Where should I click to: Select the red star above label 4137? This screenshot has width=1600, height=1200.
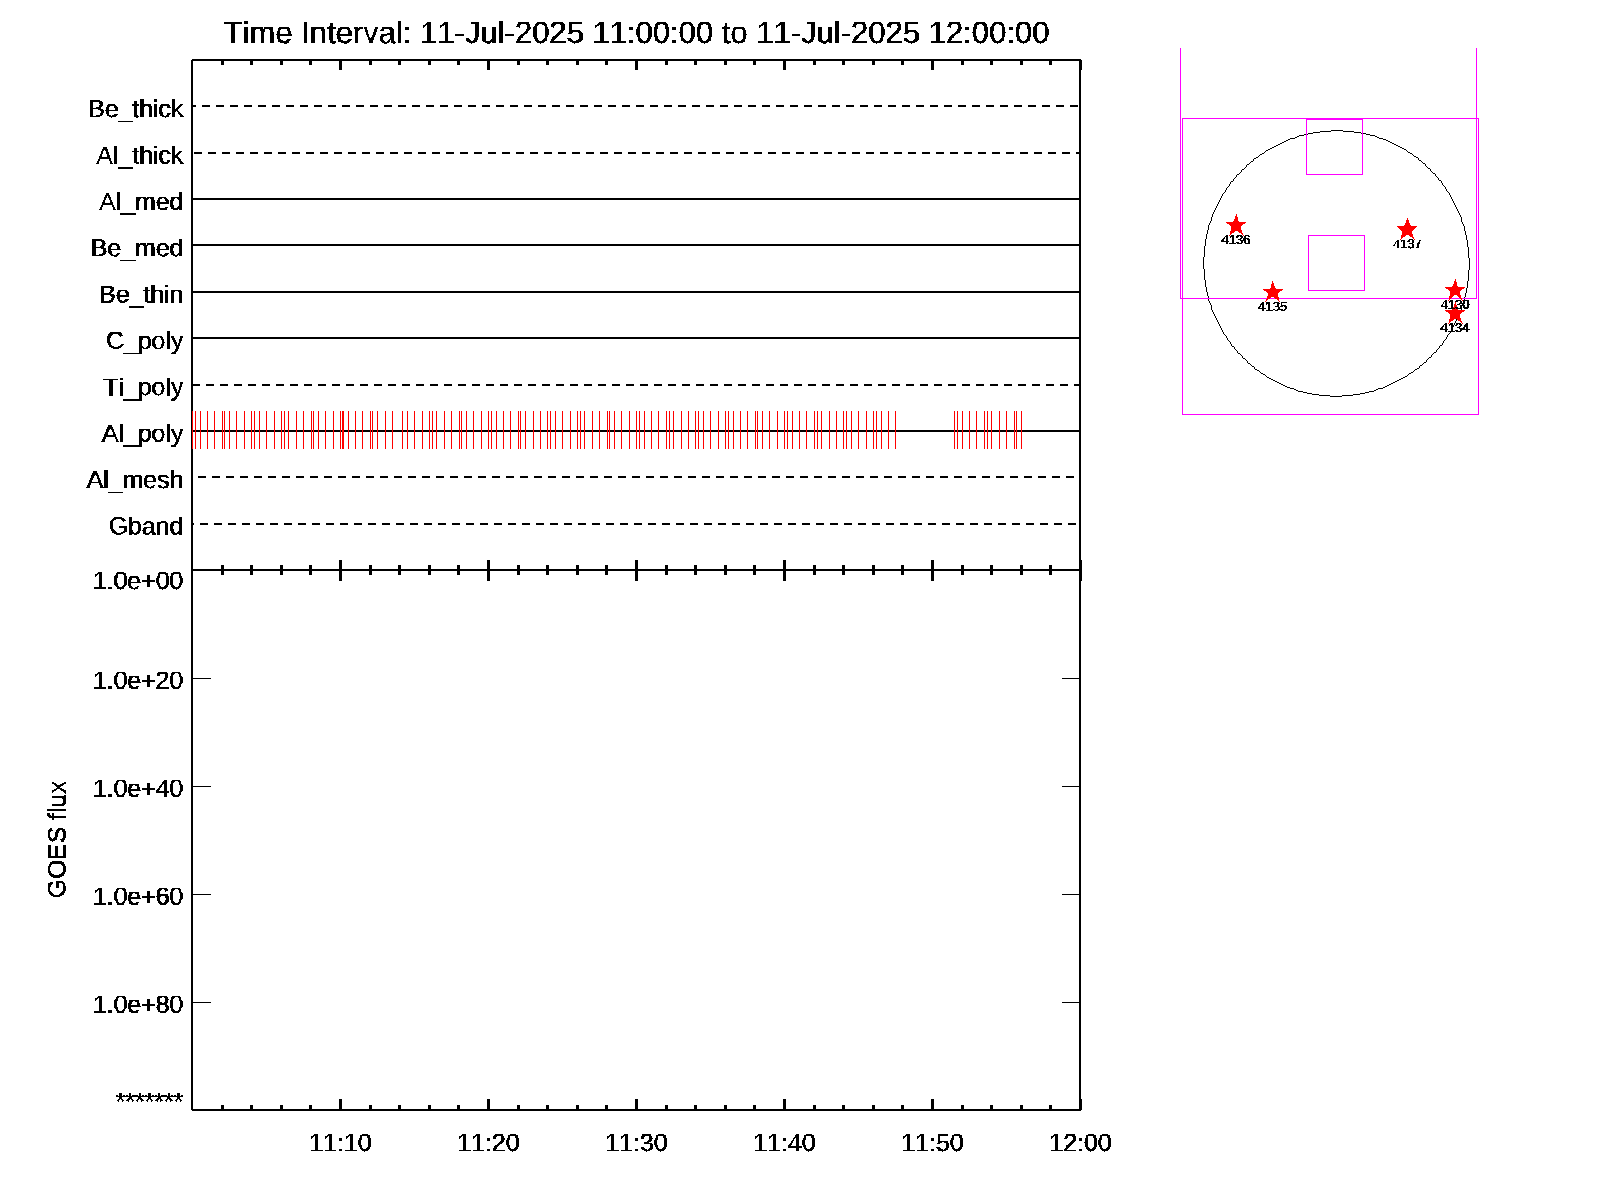tap(1407, 229)
